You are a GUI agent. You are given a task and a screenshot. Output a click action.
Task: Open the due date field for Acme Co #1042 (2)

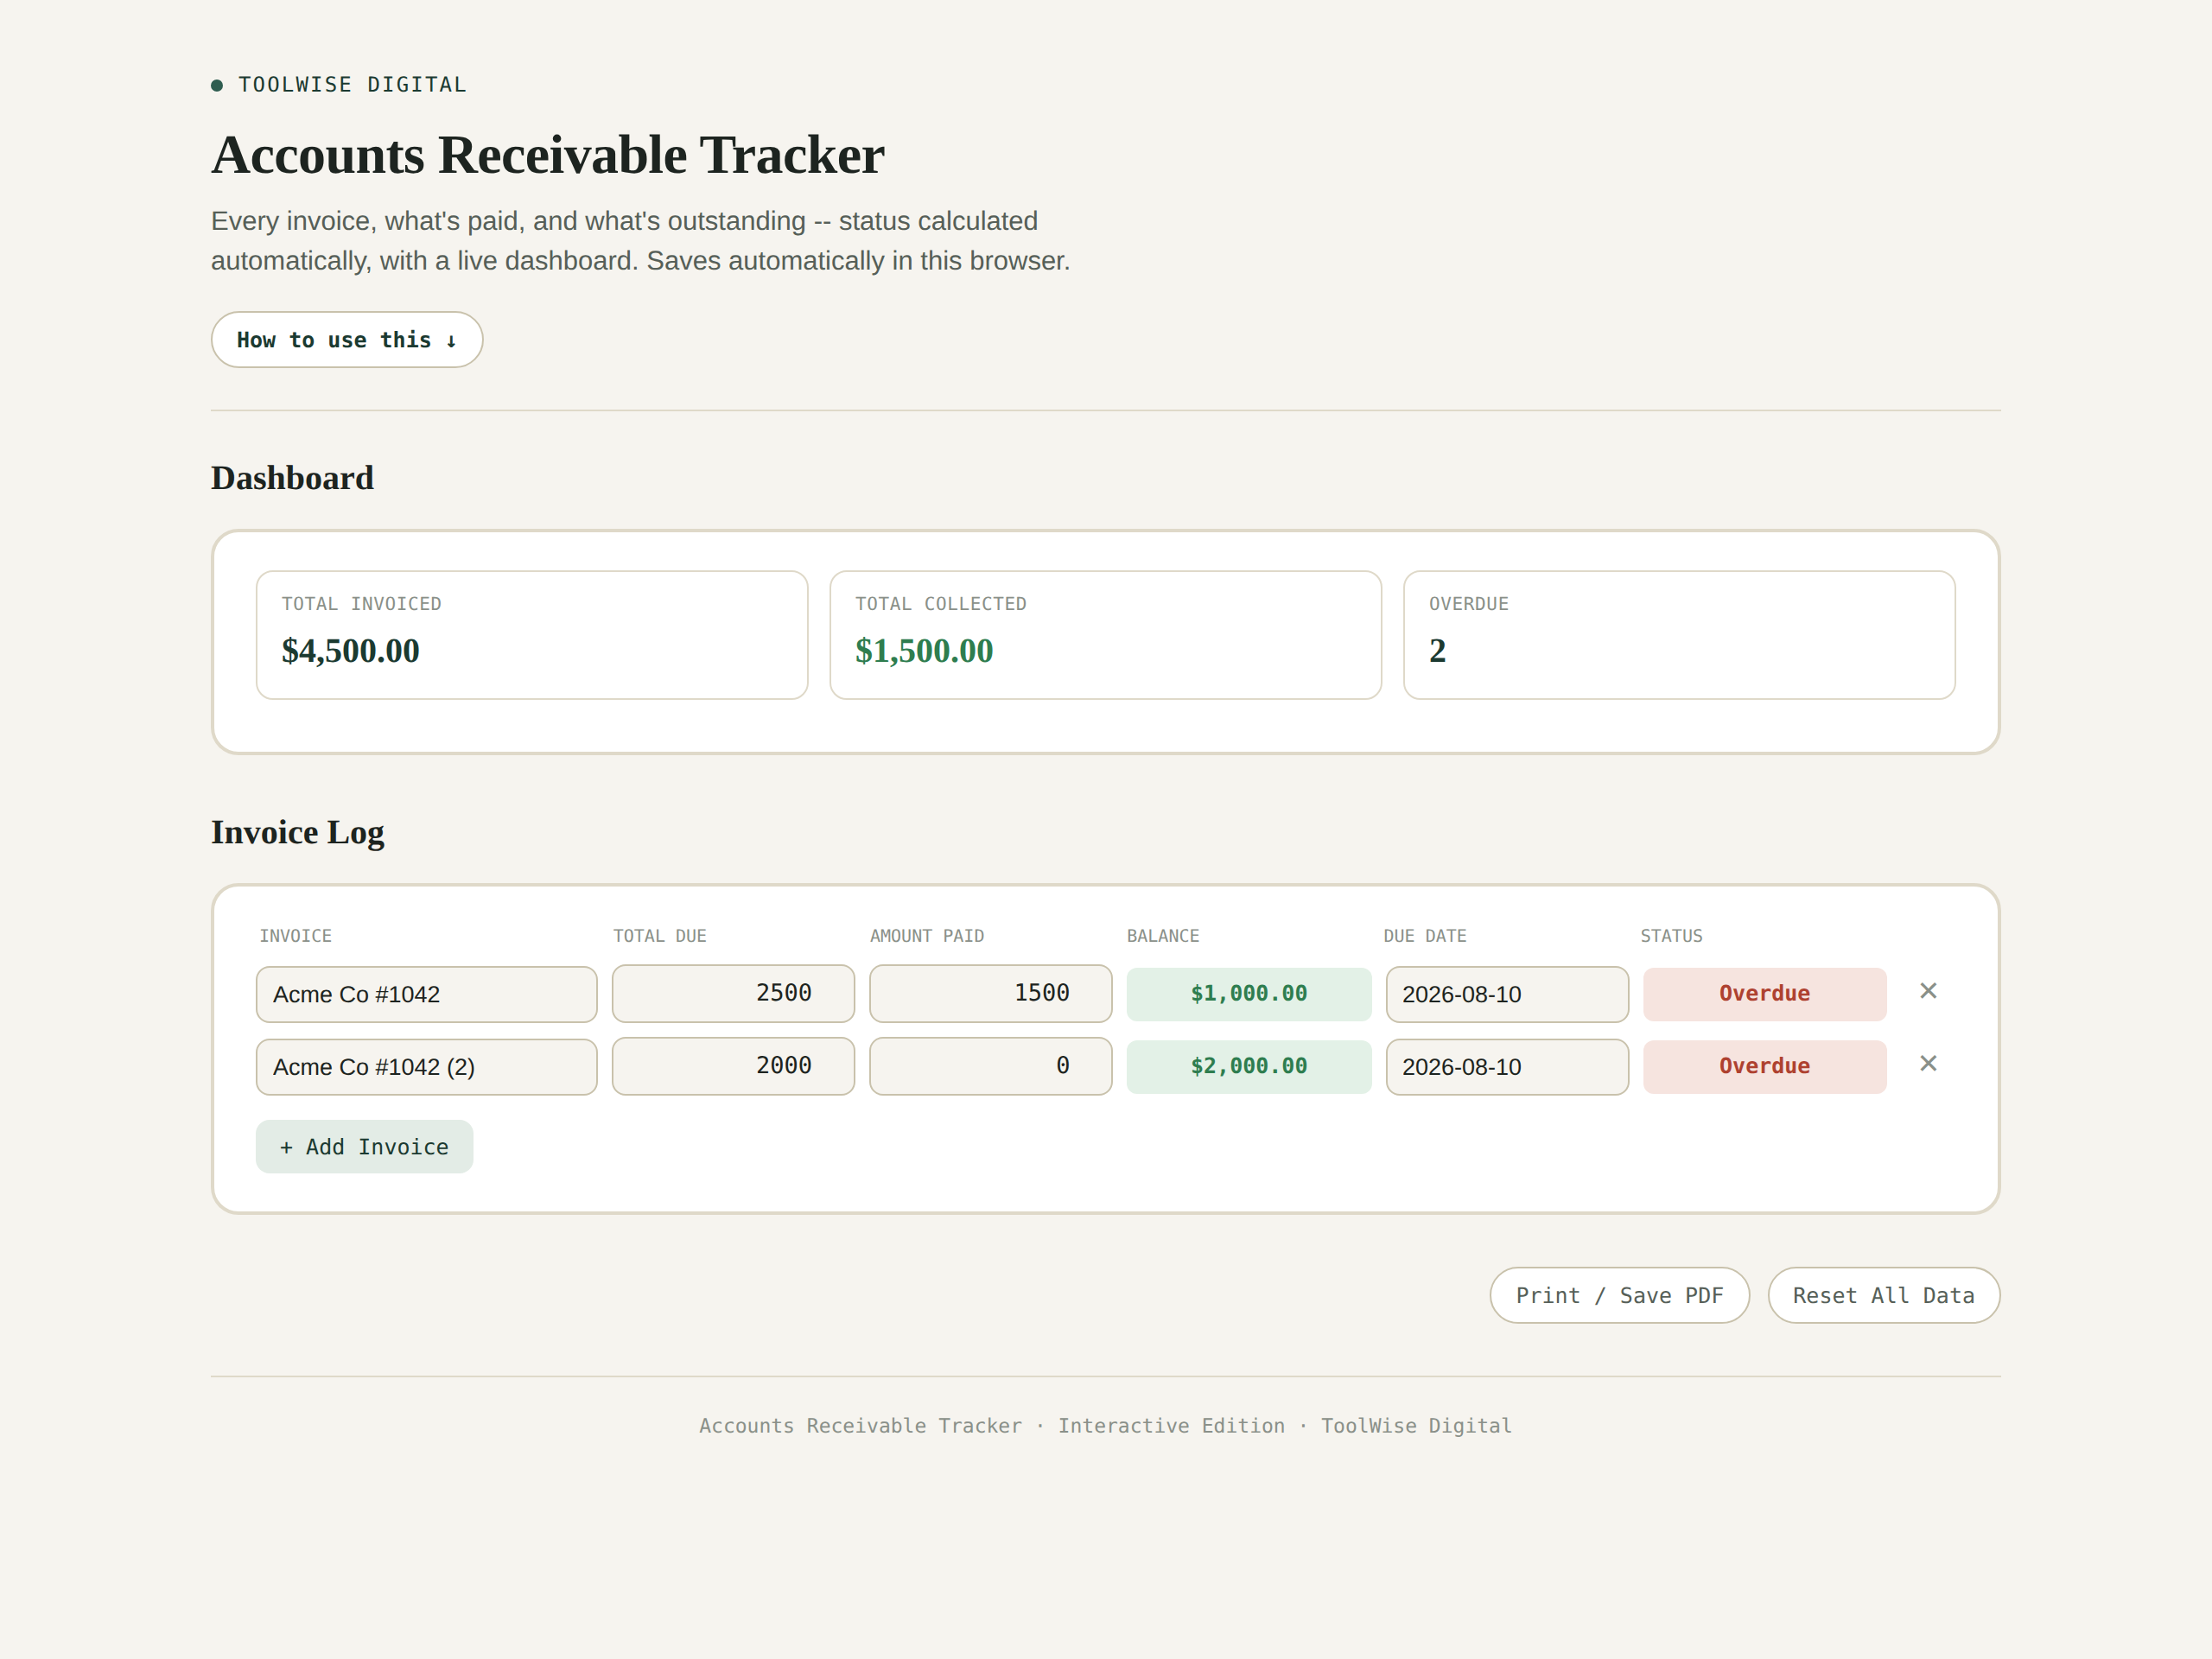tap(1507, 1067)
